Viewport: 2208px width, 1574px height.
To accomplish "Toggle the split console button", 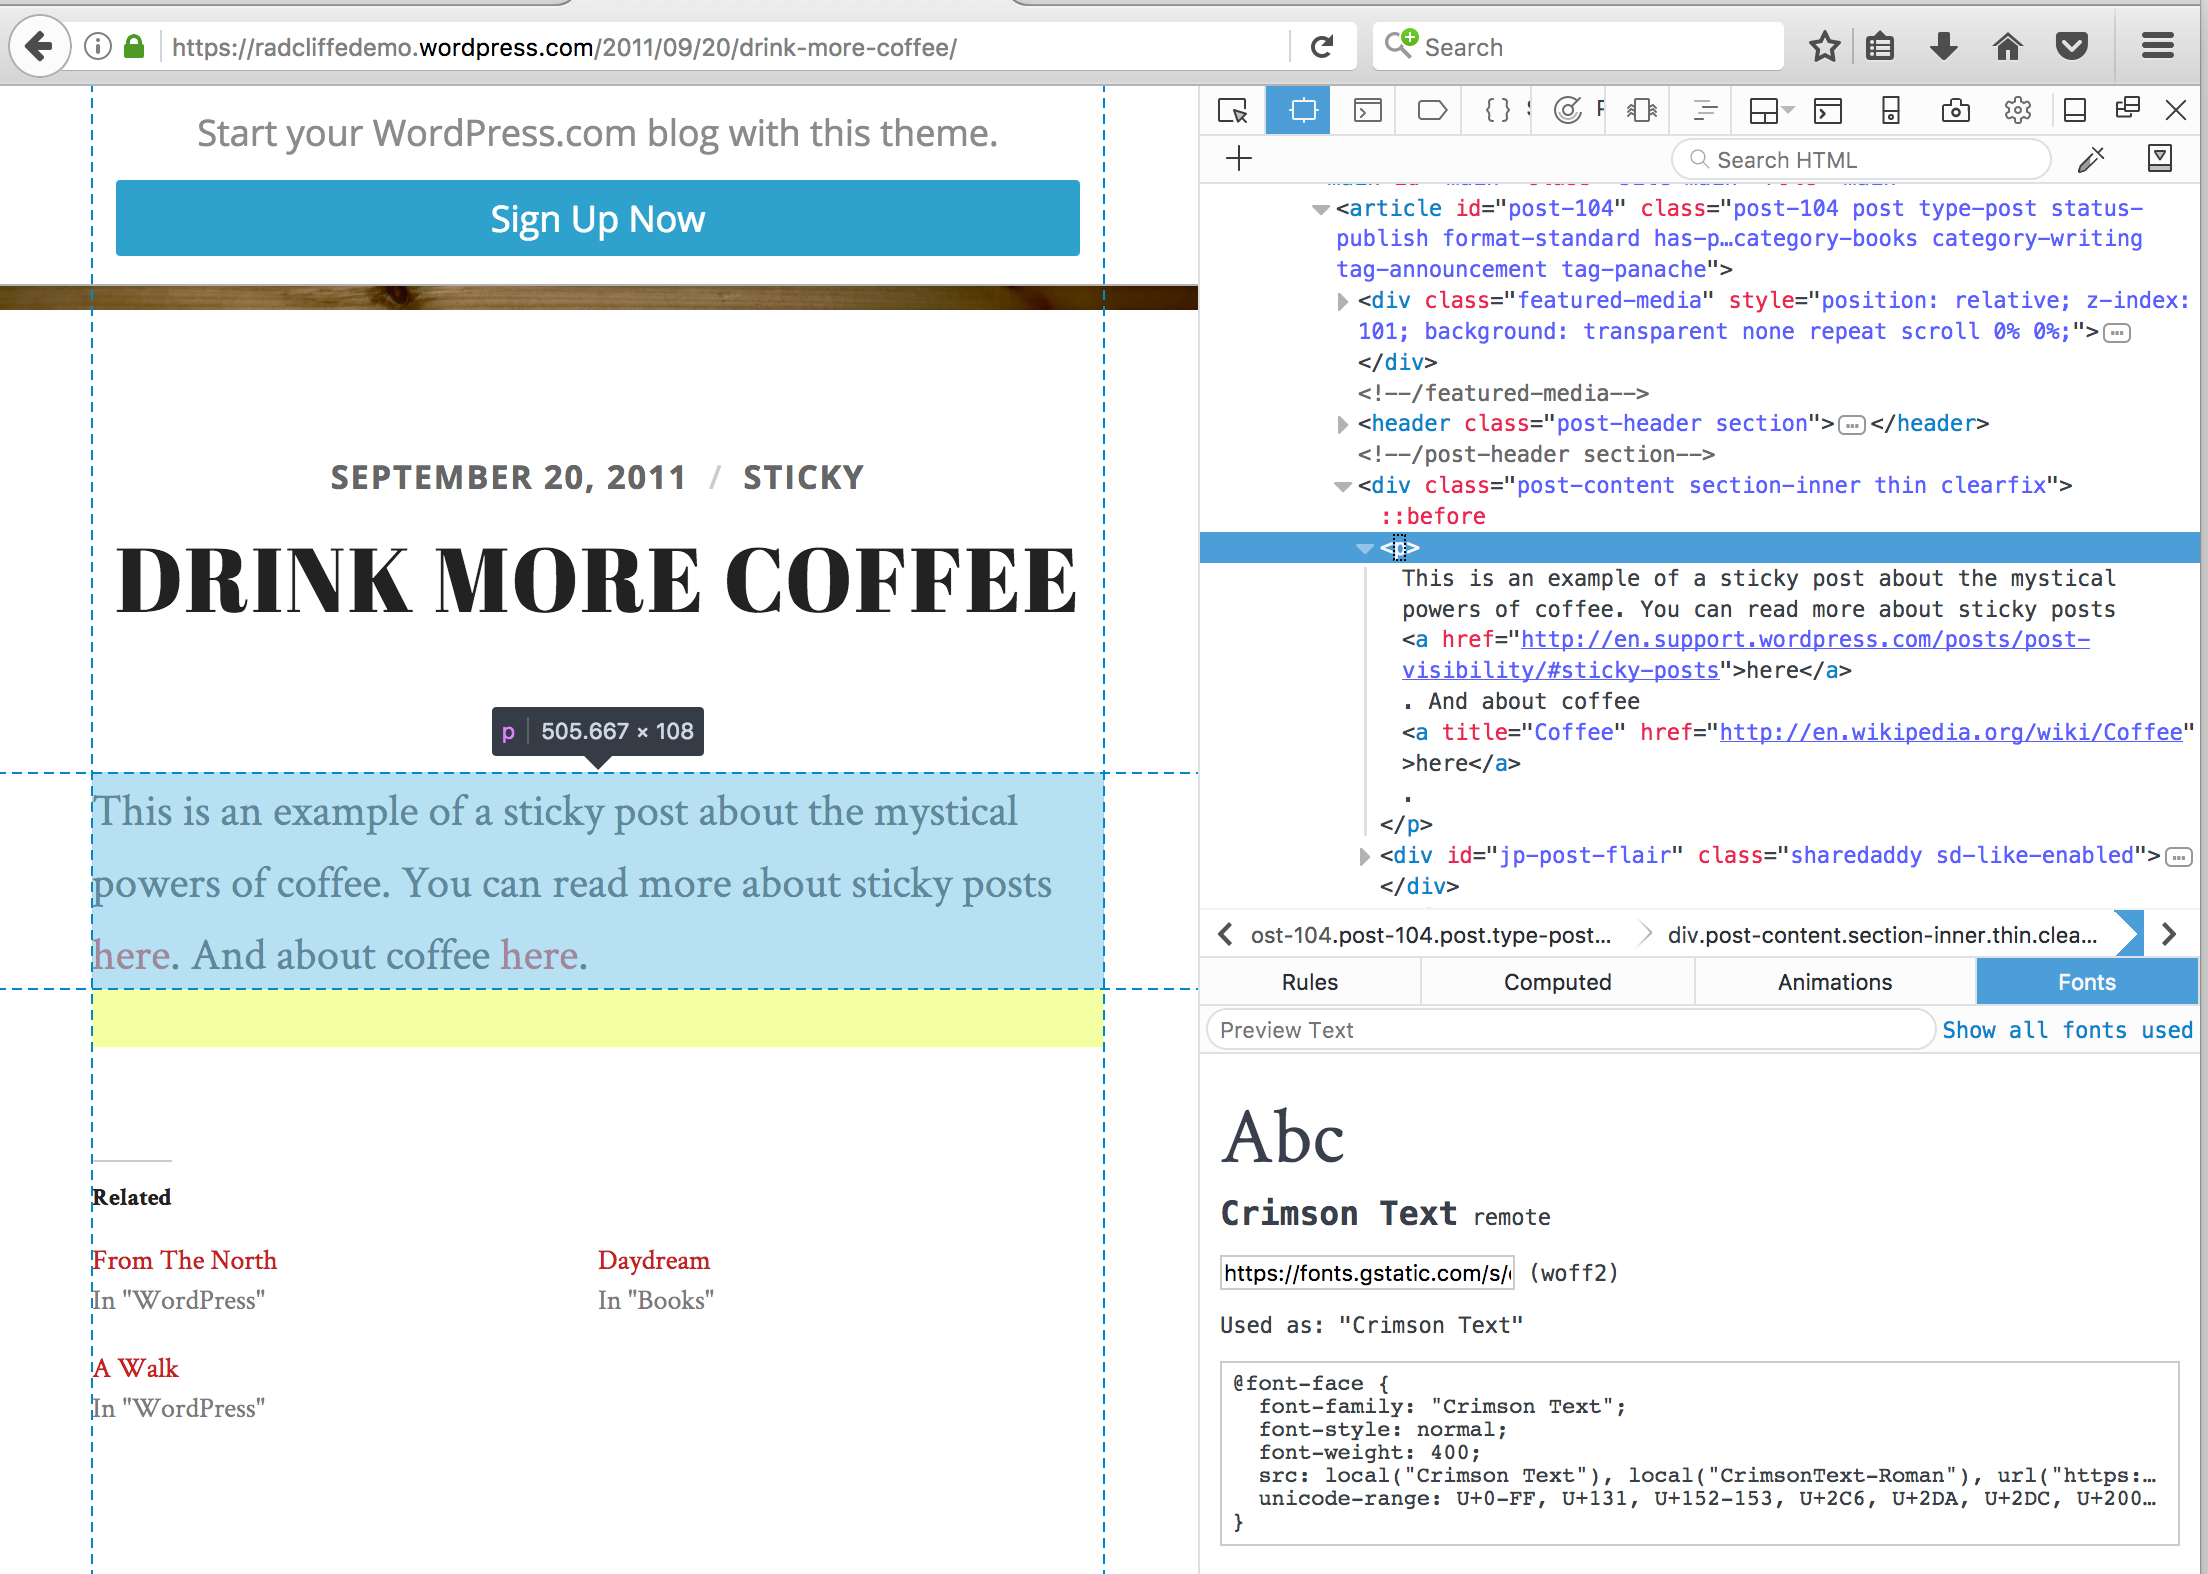I will pos(1828,110).
